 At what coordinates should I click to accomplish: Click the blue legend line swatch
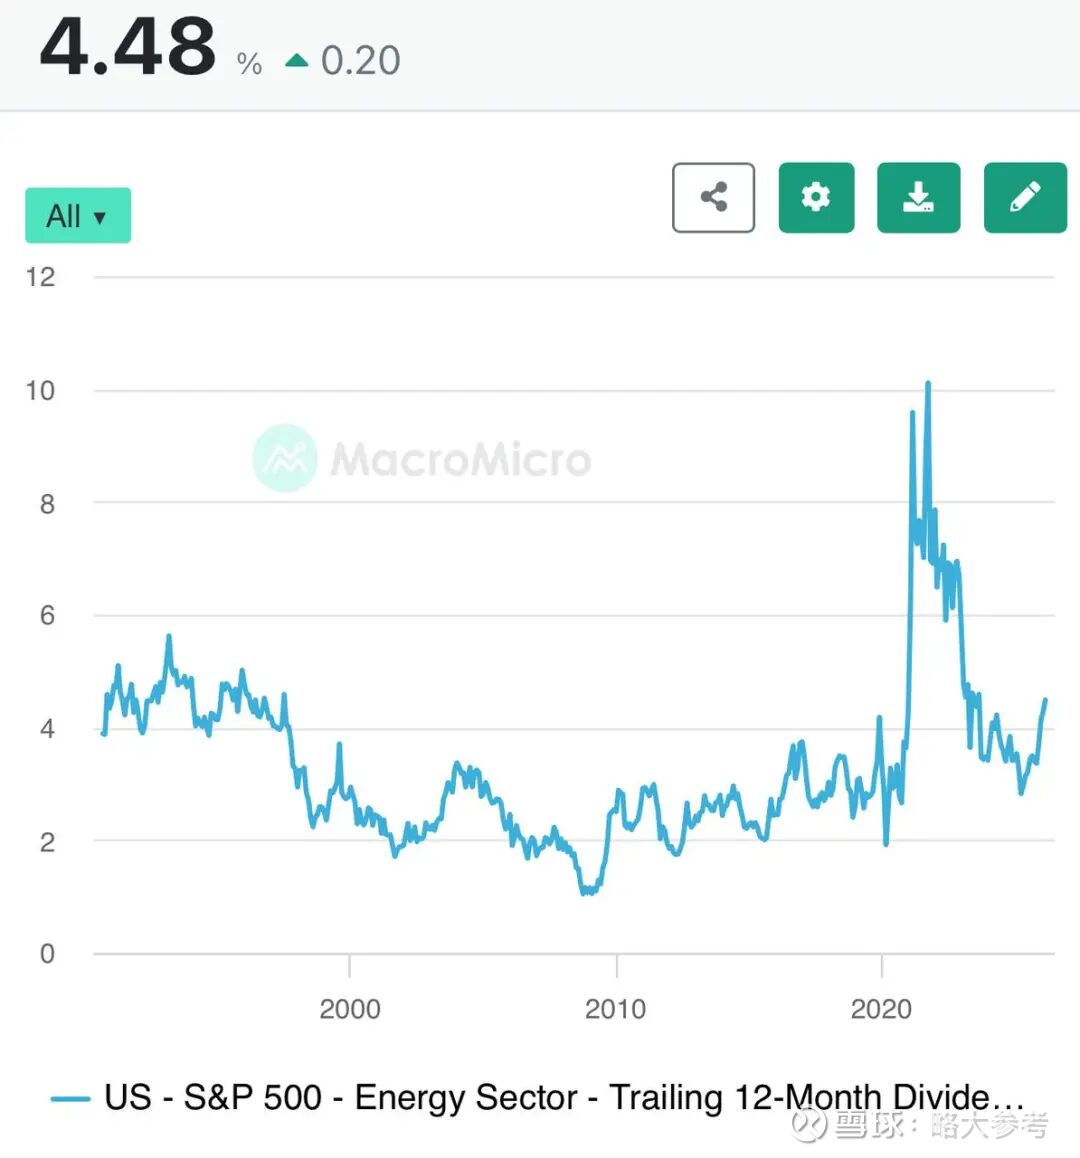(x=70, y=1098)
